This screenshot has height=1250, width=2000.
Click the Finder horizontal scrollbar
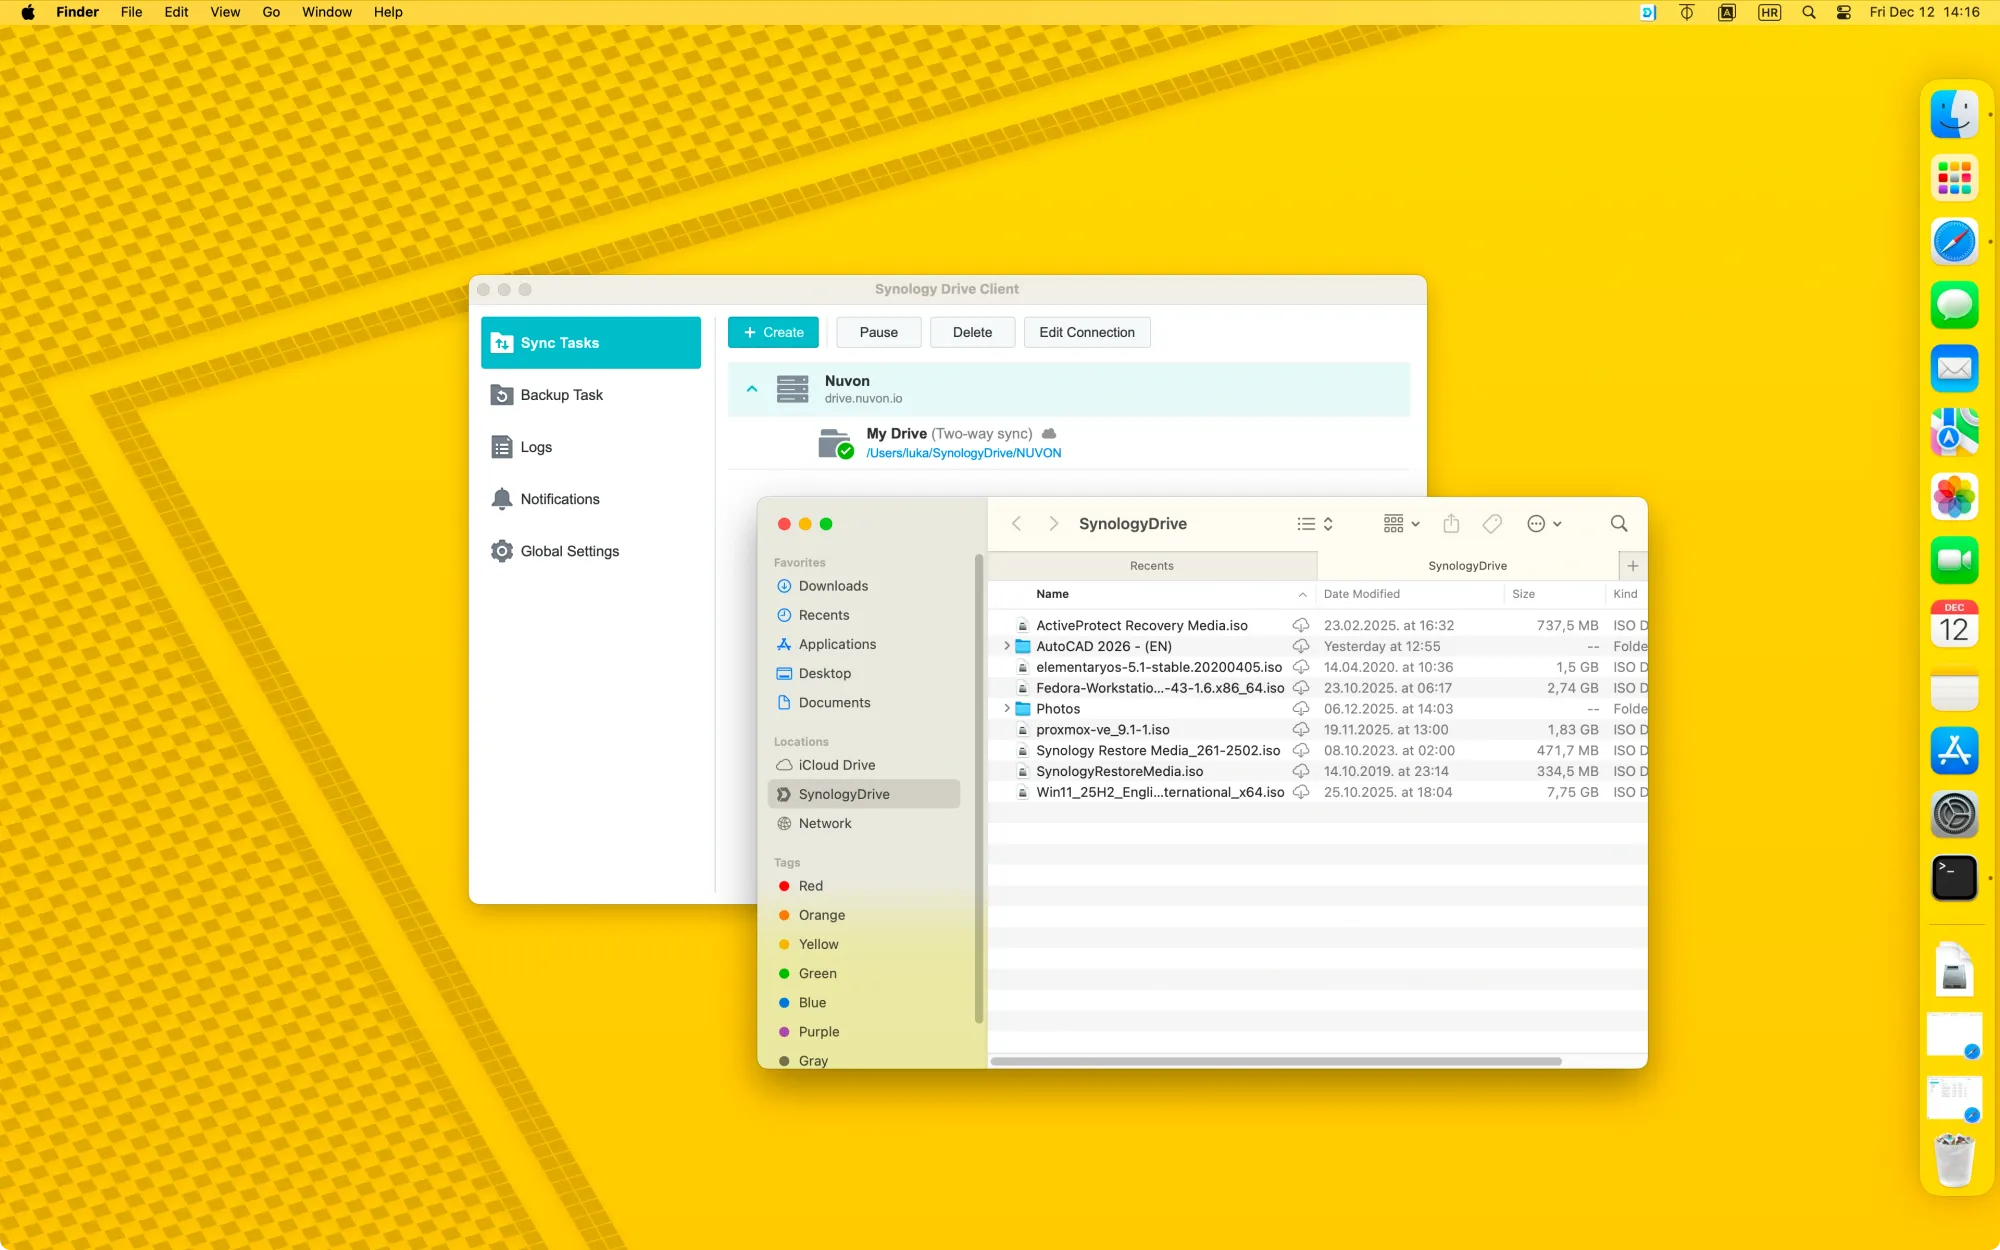point(1275,1061)
